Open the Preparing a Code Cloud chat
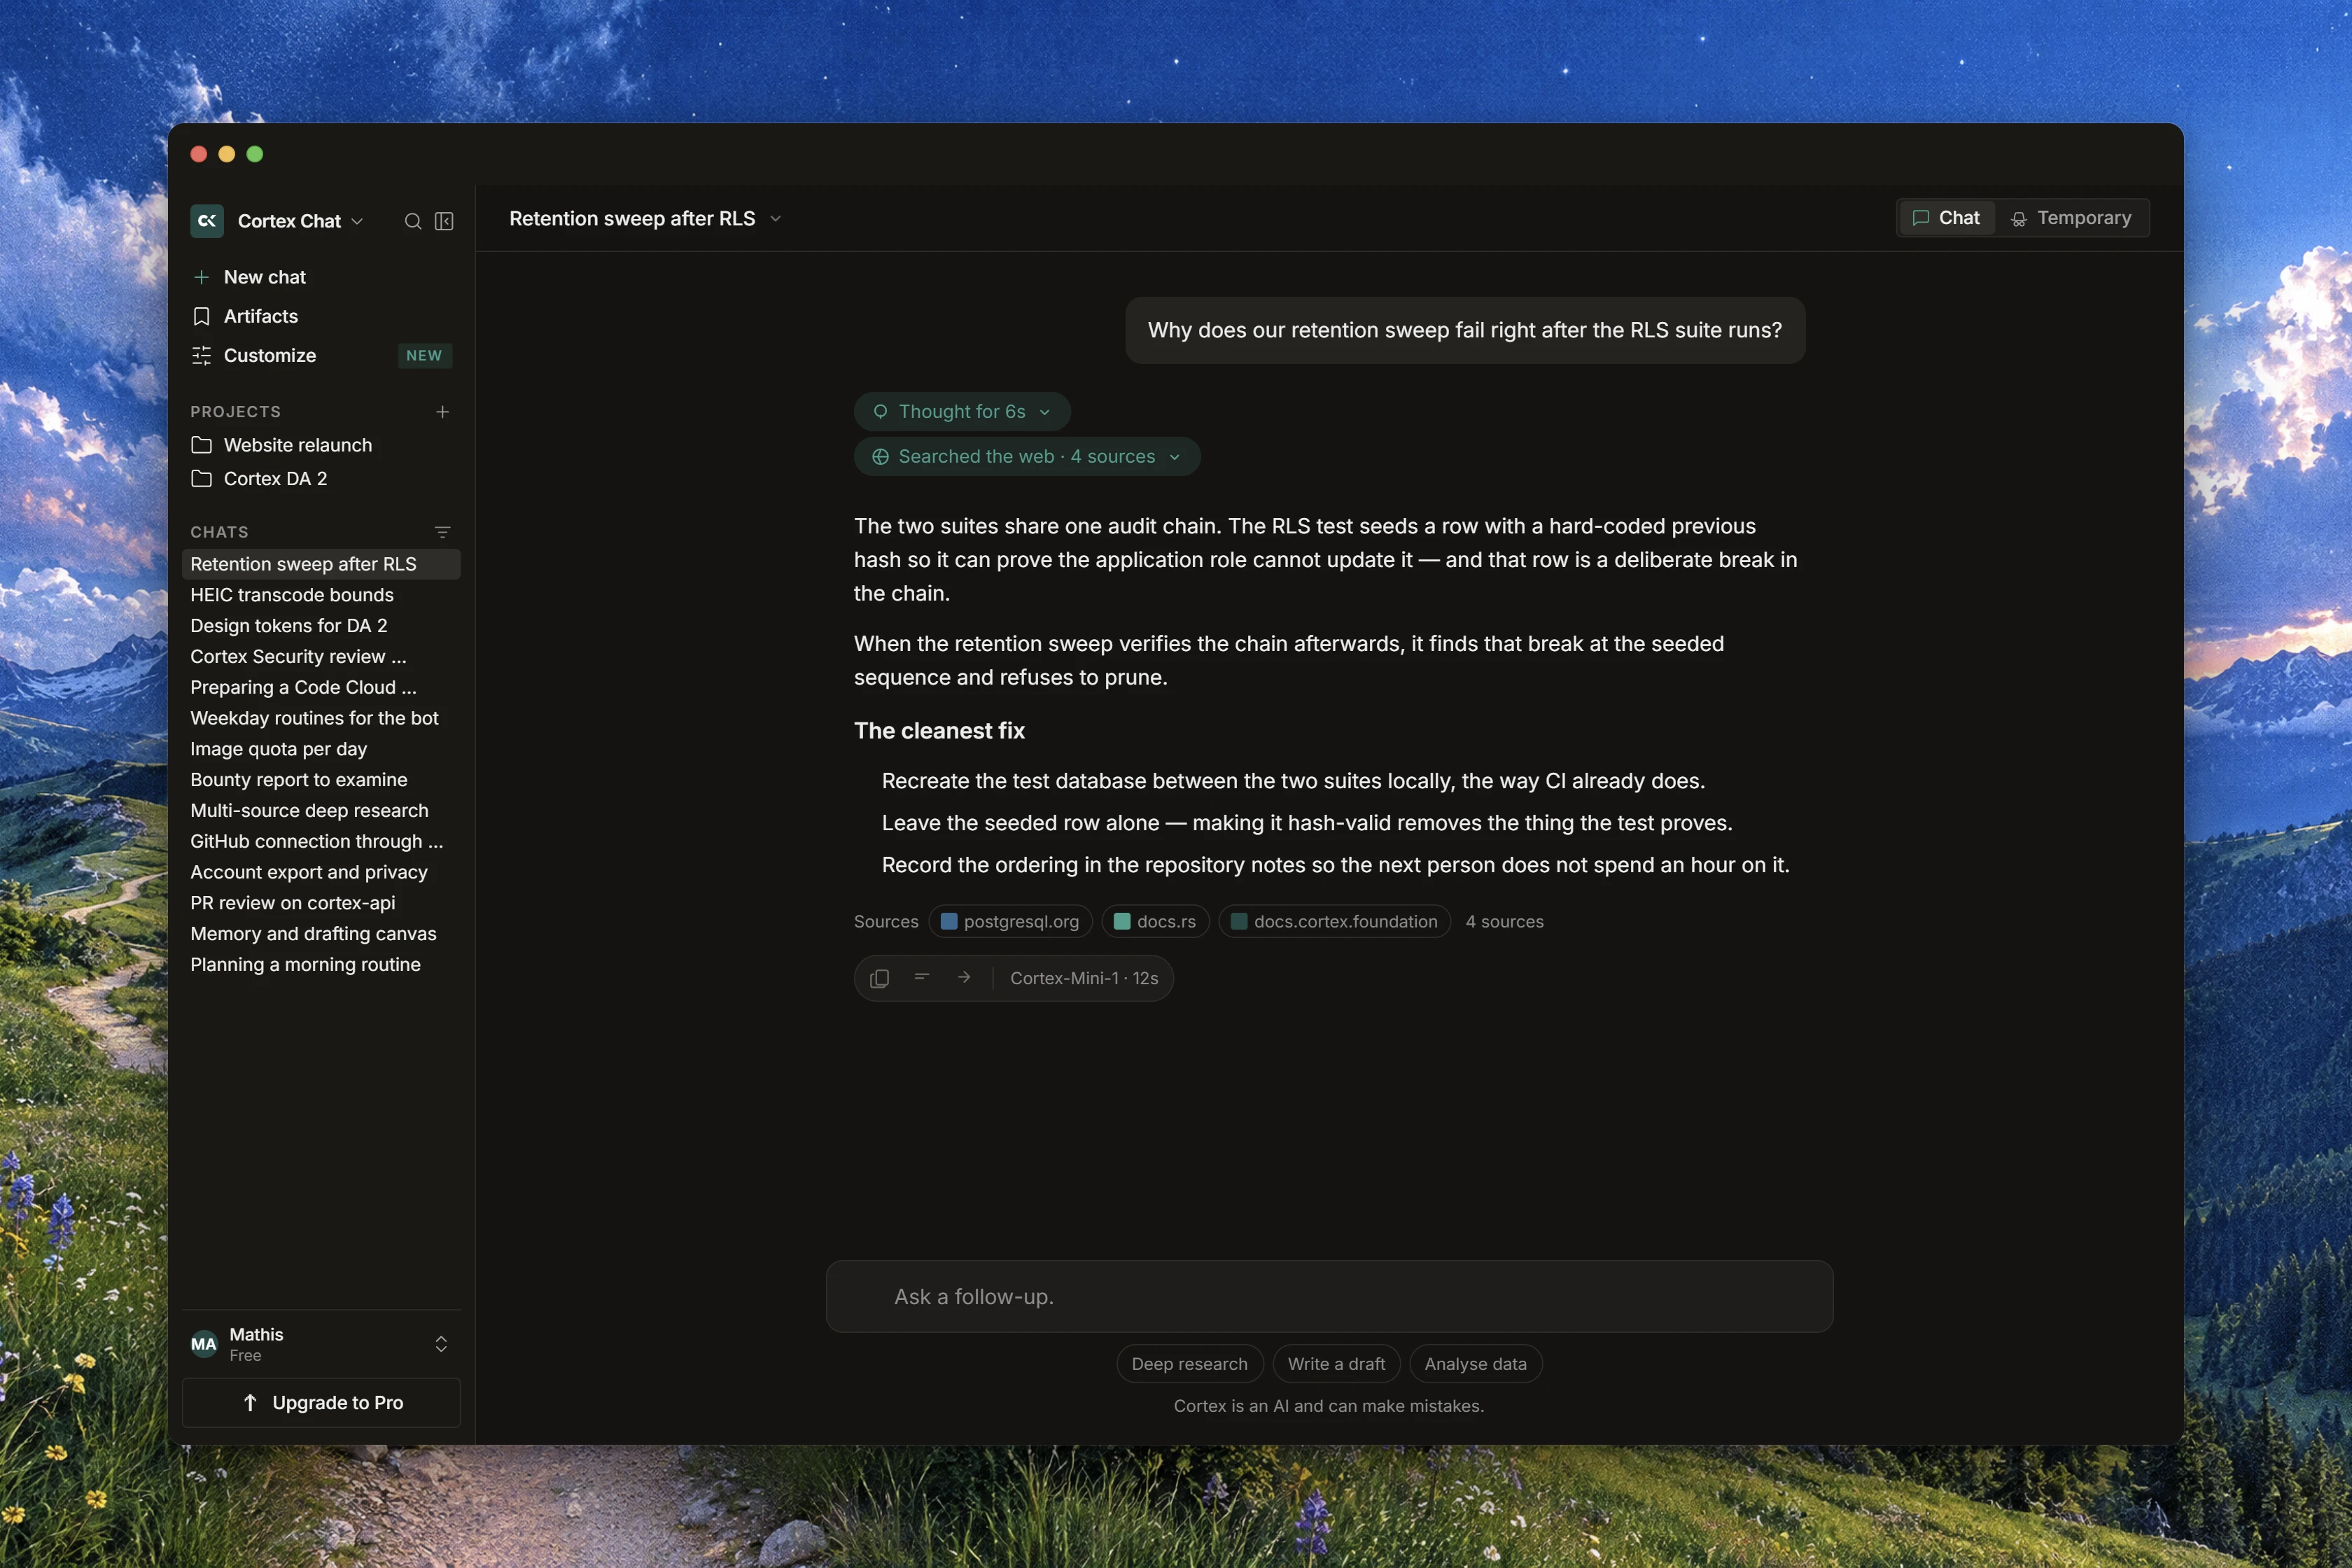The height and width of the screenshot is (1568, 2352). point(321,687)
